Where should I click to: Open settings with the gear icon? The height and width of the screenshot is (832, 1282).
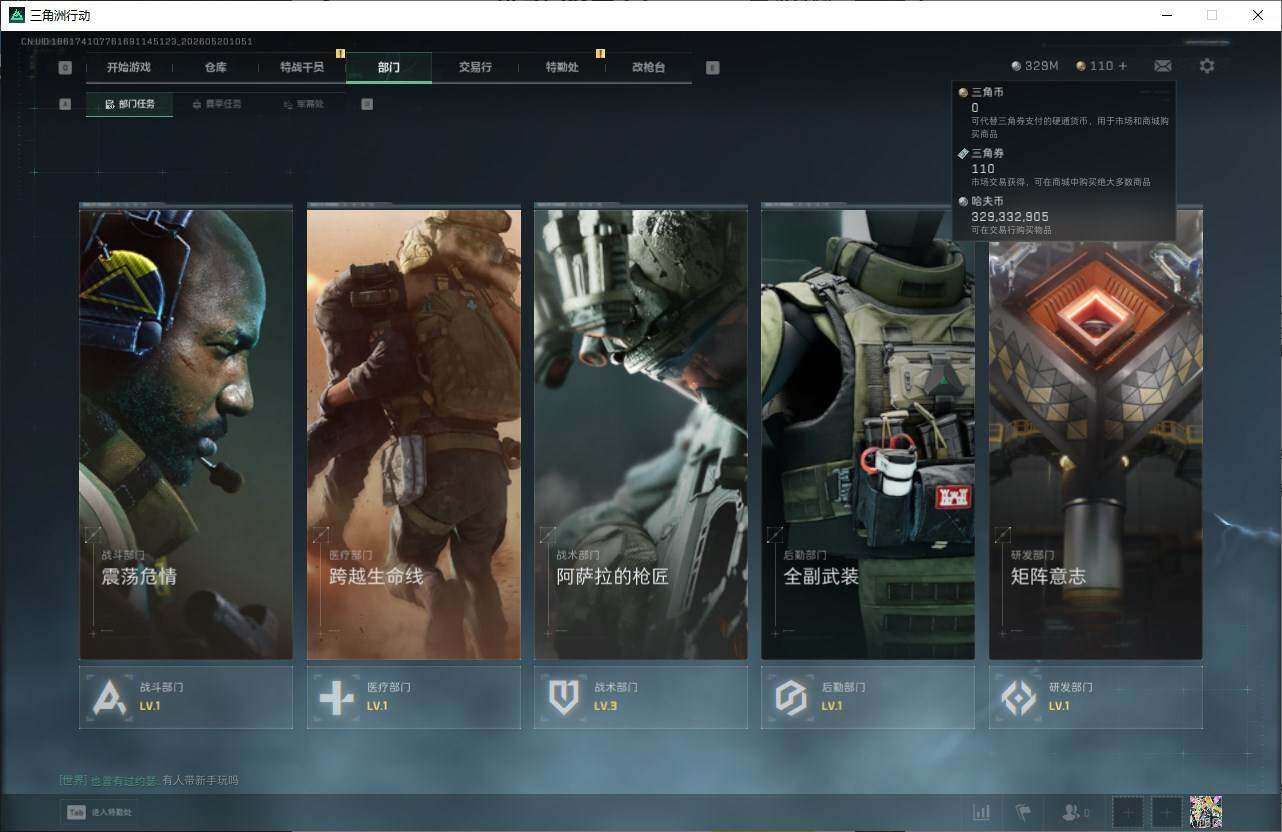[x=1207, y=66]
